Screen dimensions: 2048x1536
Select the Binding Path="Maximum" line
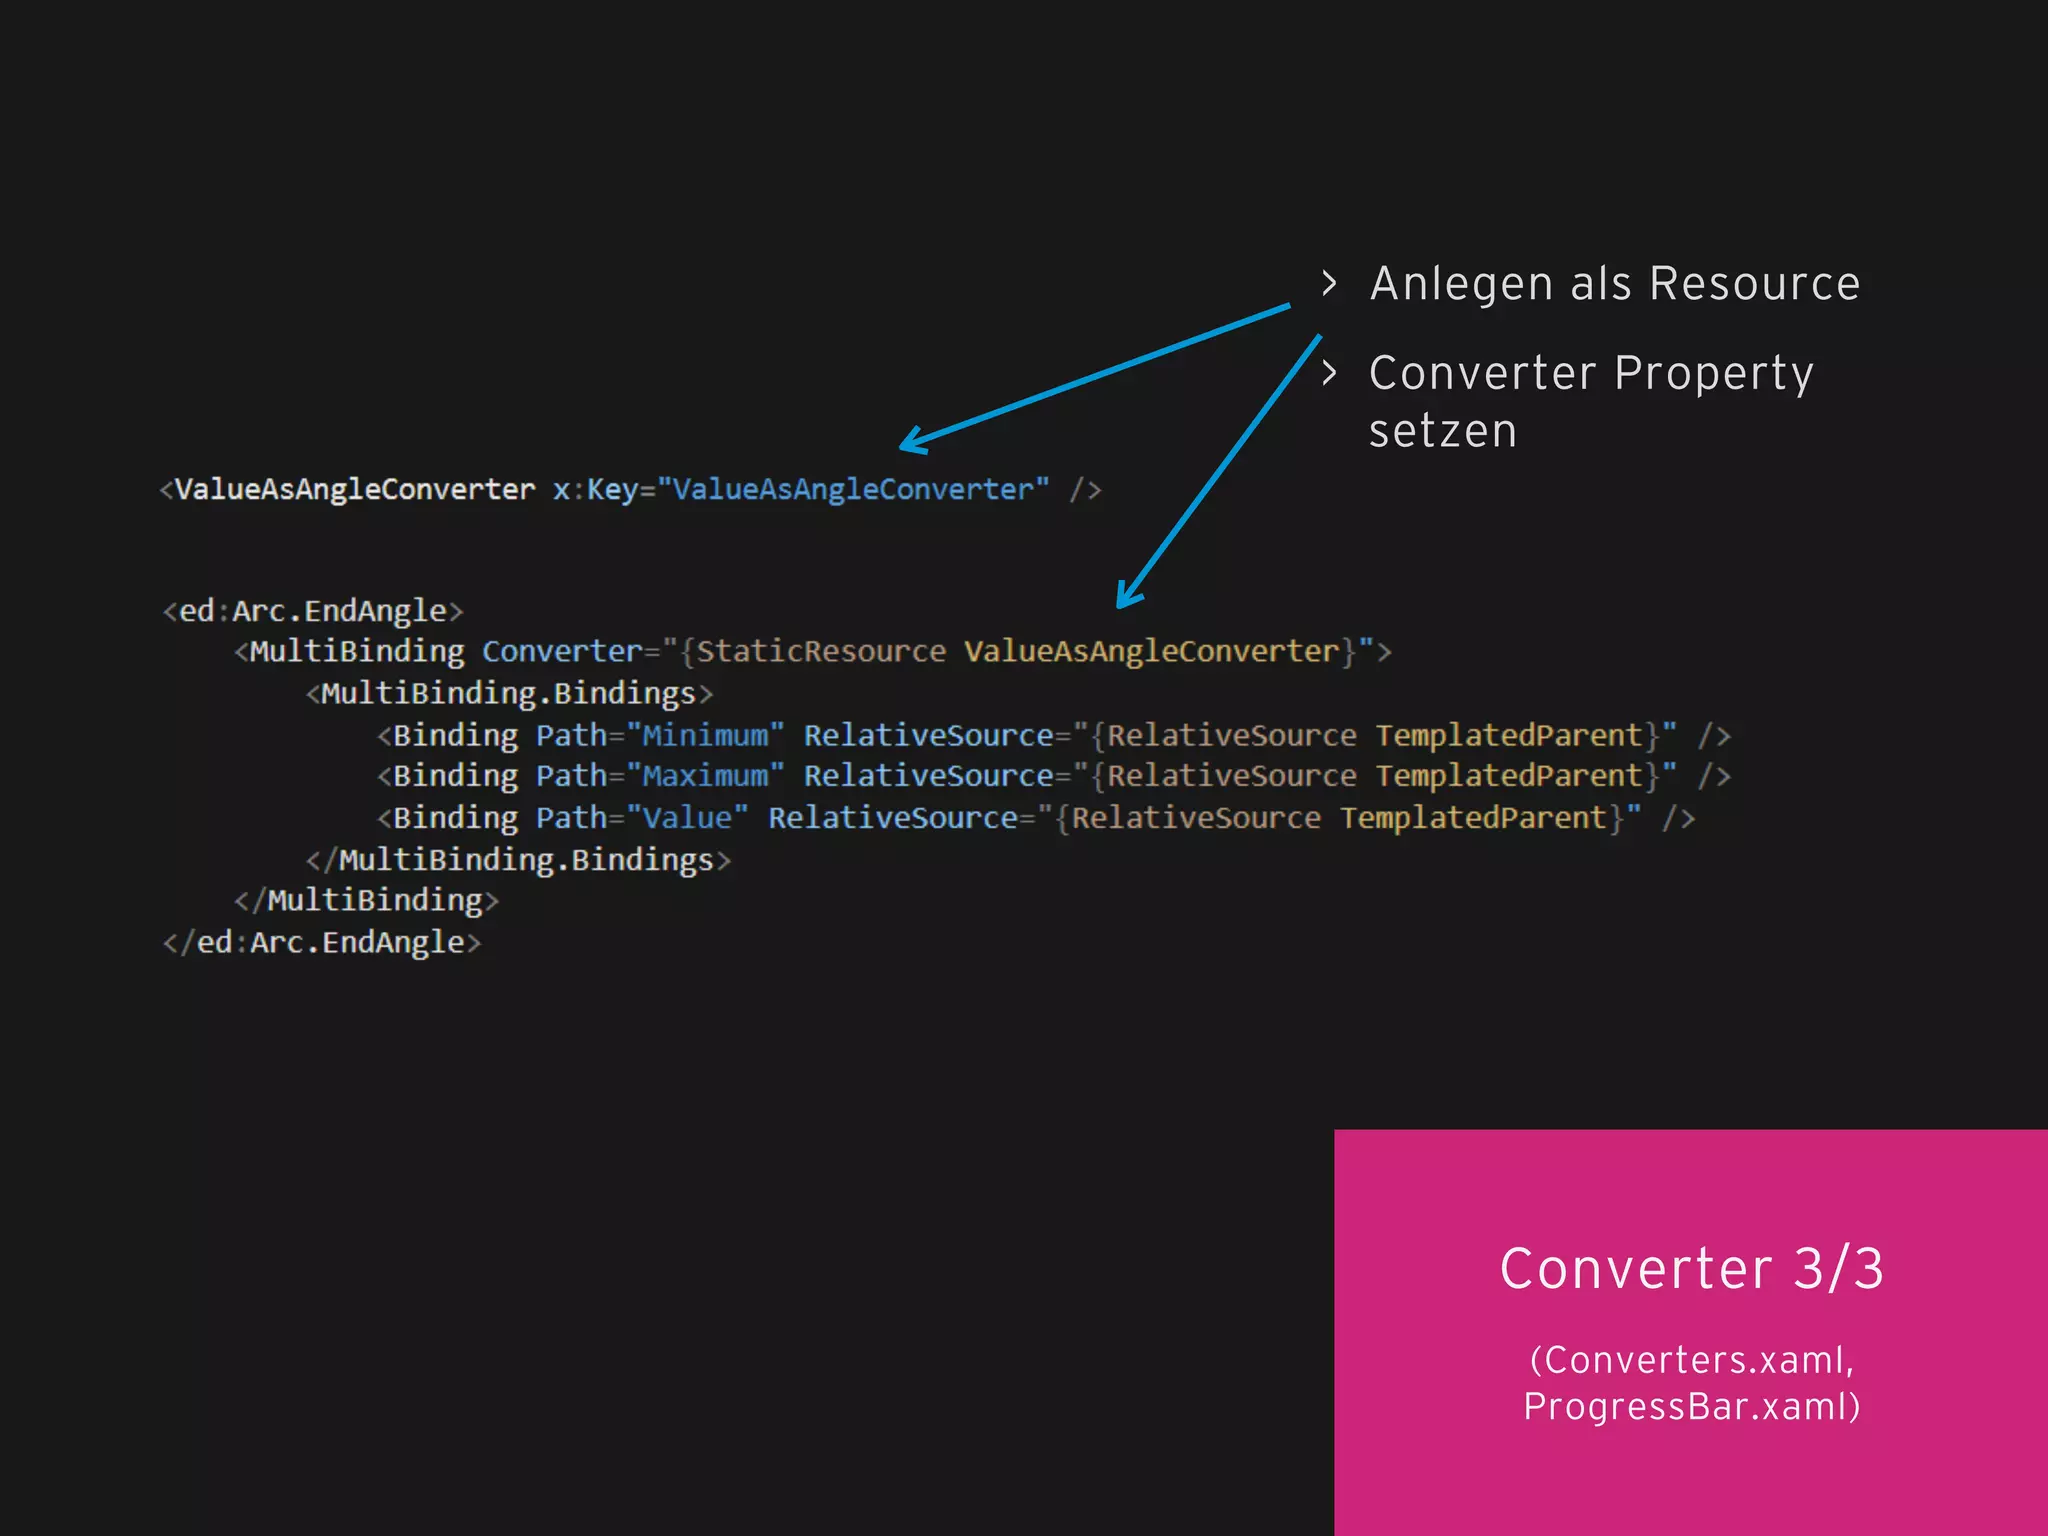point(1054,776)
